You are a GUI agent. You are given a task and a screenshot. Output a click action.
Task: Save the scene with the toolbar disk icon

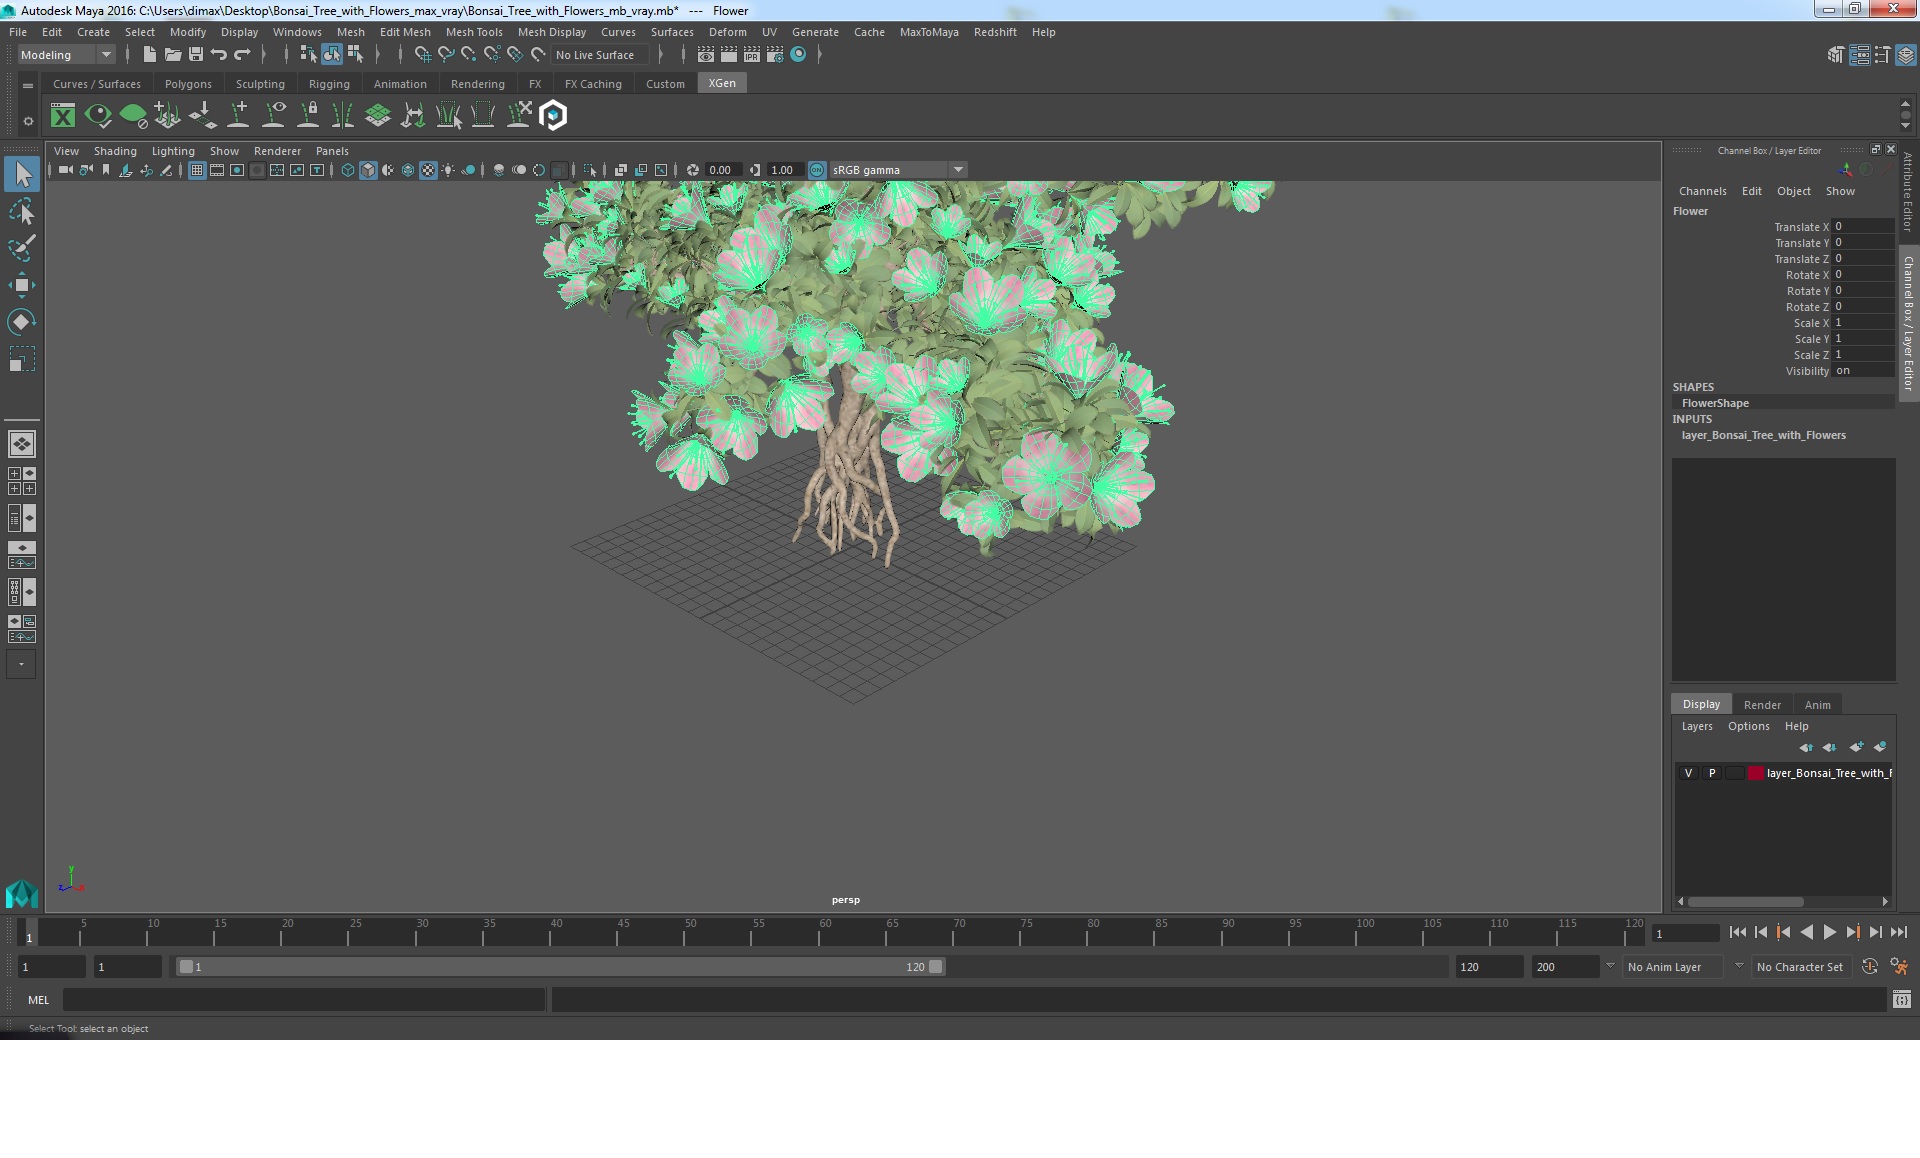pos(196,55)
